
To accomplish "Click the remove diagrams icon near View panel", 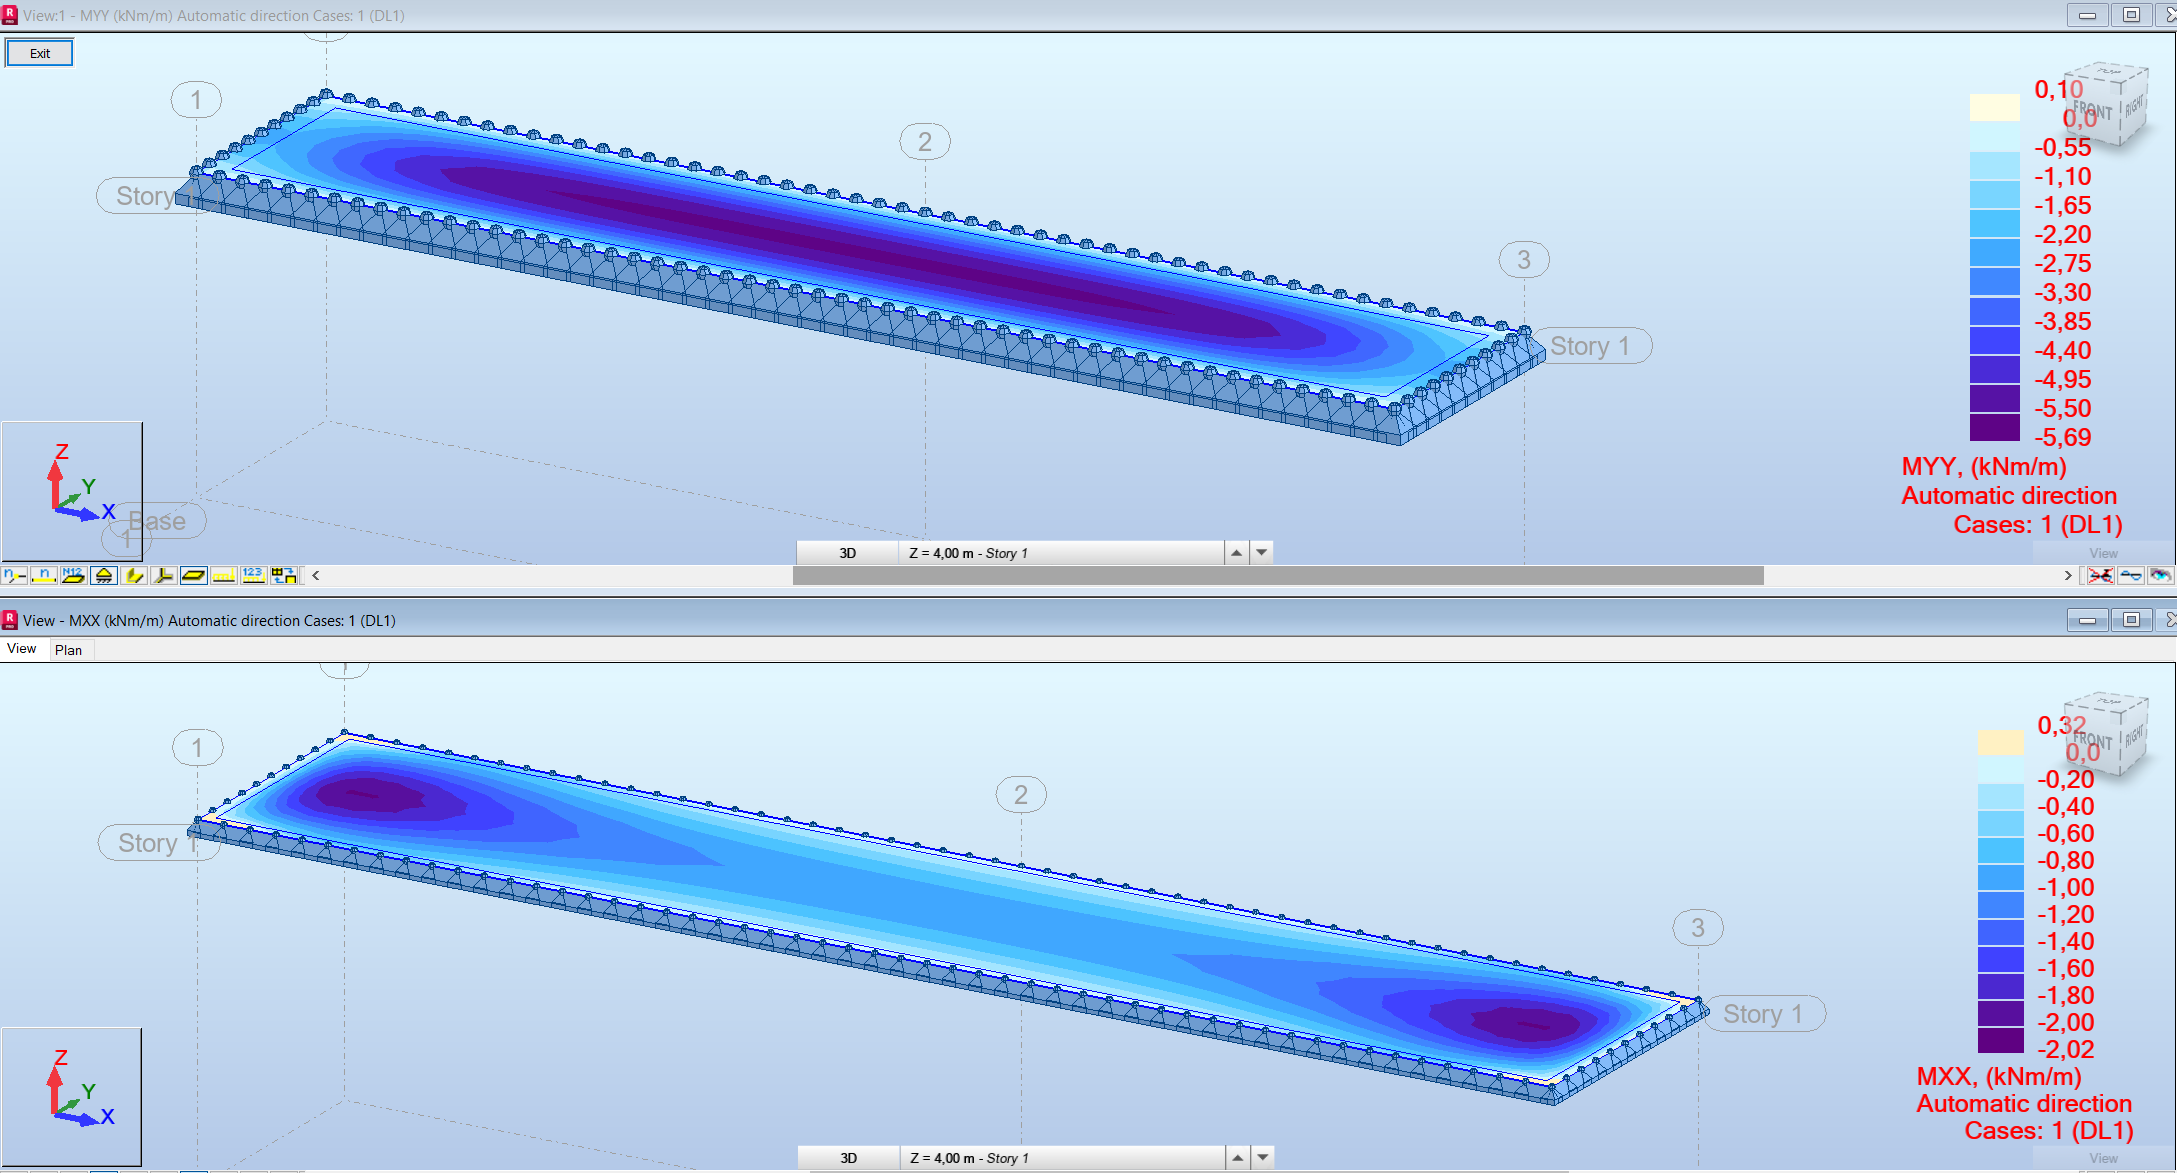I will (x=2101, y=576).
